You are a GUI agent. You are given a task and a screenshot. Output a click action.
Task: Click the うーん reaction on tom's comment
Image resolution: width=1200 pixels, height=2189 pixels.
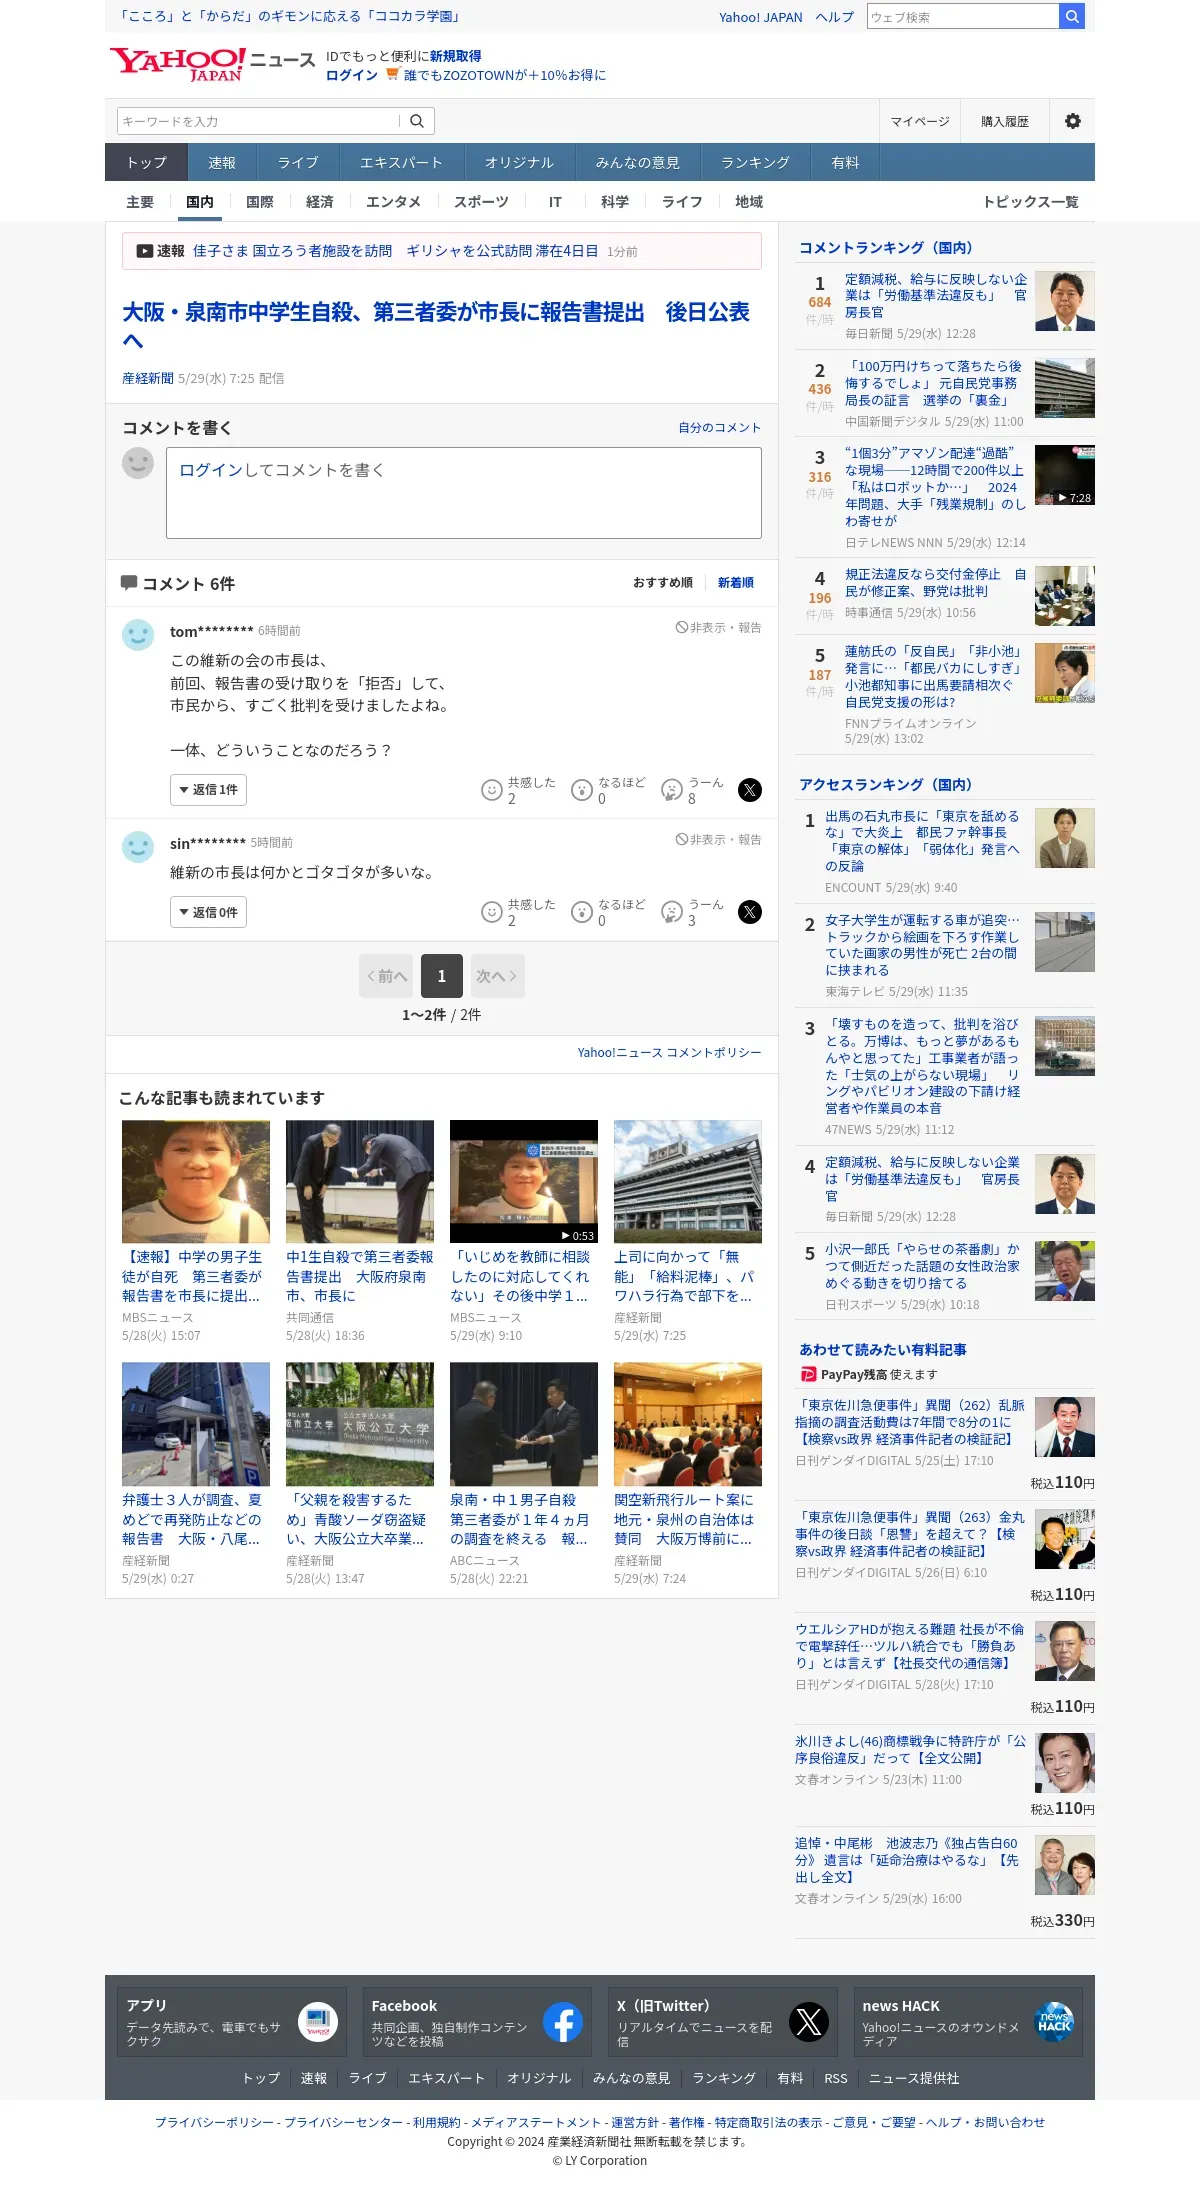tap(693, 790)
